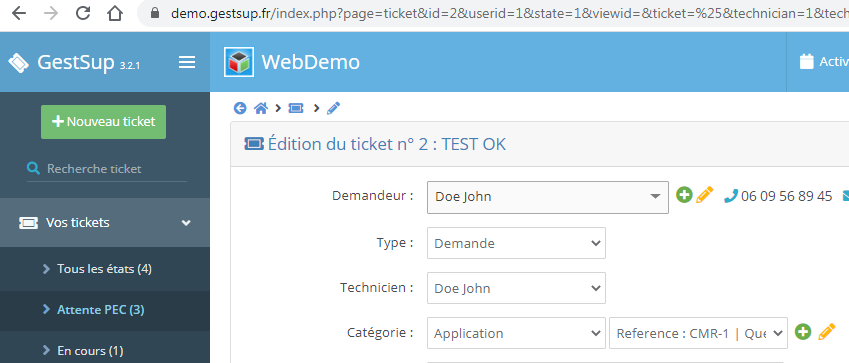Open the Demandeur dropdown Doe John
The height and width of the screenshot is (363, 849).
547,197
